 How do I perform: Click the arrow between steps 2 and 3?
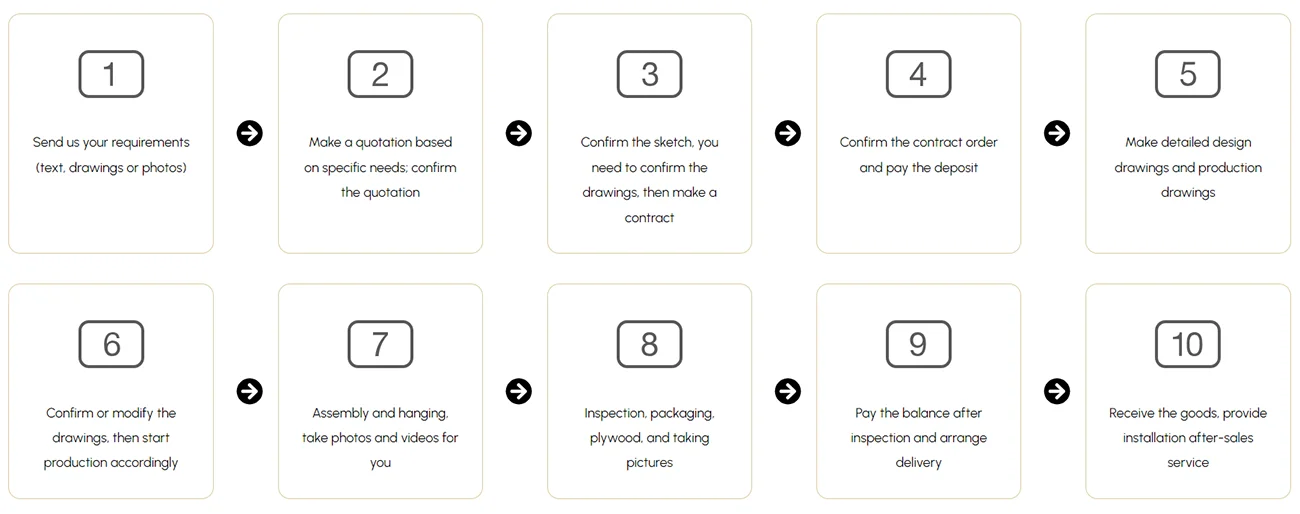coord(518,133)
